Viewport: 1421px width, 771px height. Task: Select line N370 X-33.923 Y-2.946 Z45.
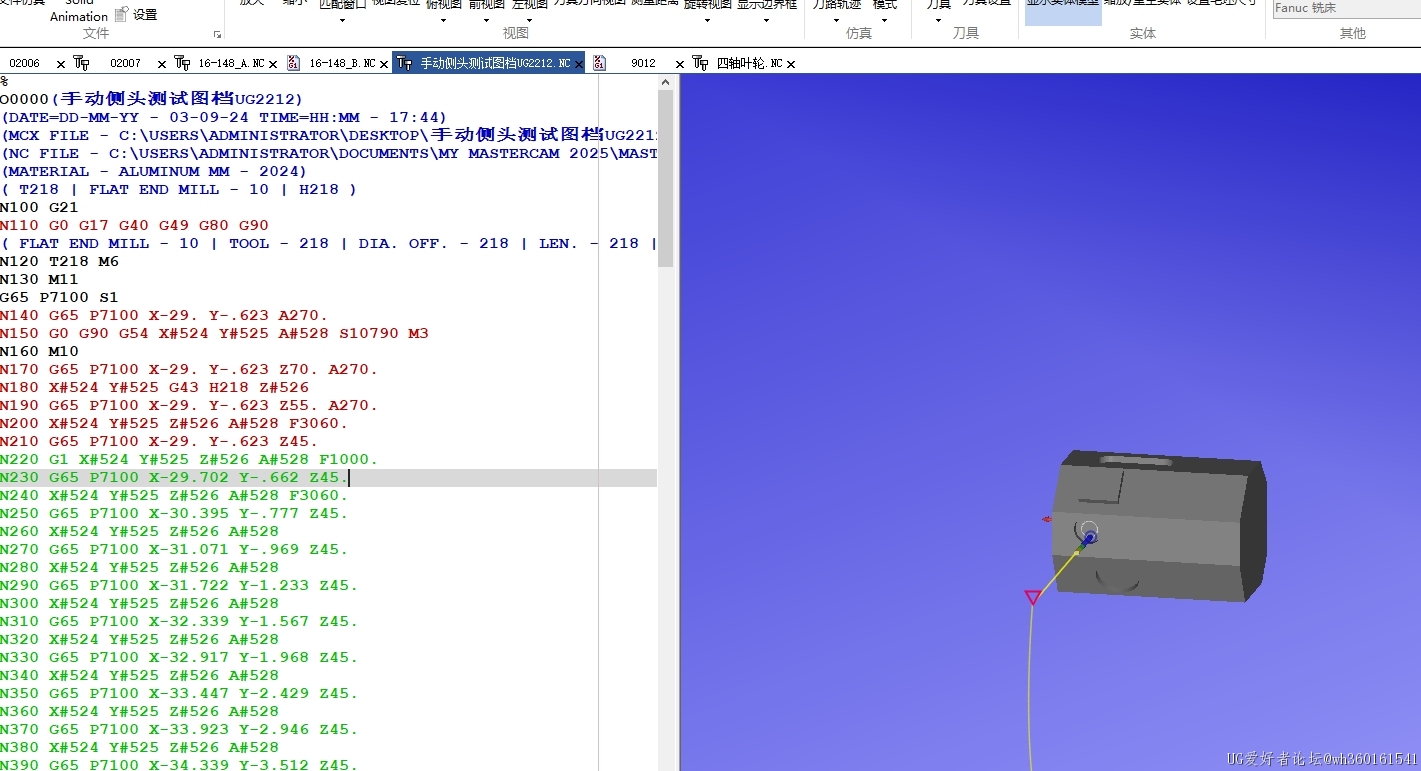179,730
